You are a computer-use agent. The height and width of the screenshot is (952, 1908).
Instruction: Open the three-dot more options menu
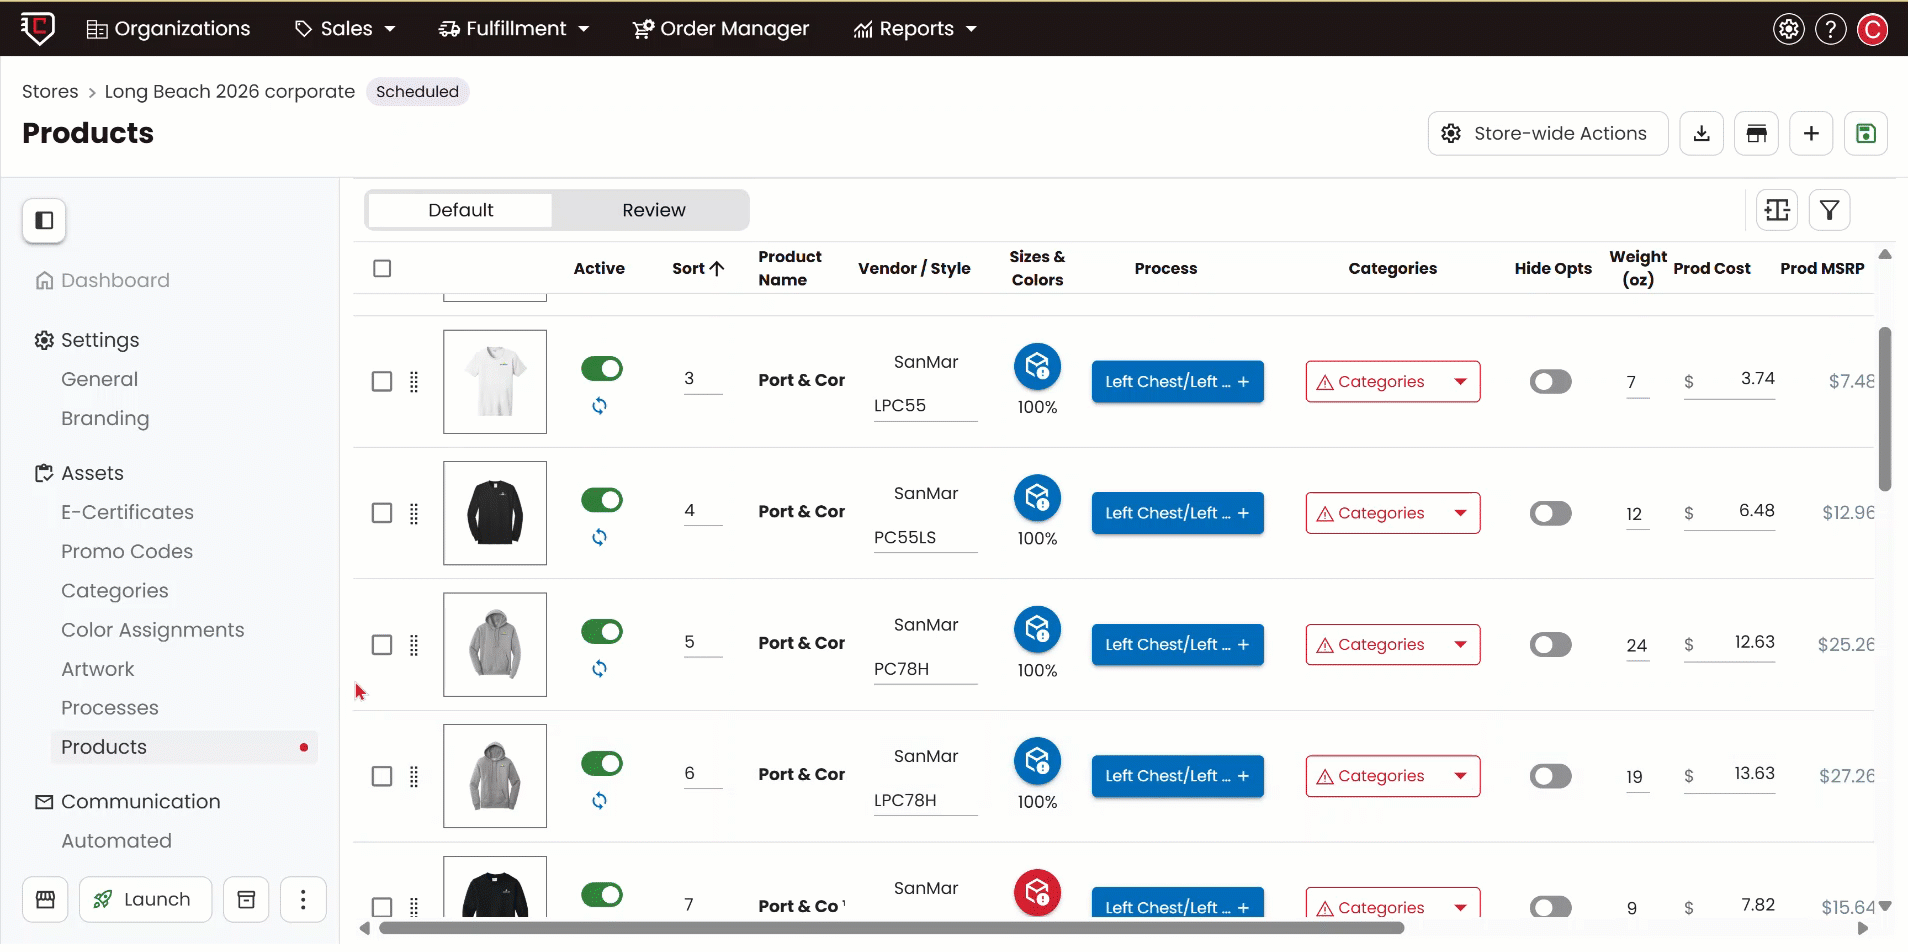pyautogui.click(x=303, y=899)
